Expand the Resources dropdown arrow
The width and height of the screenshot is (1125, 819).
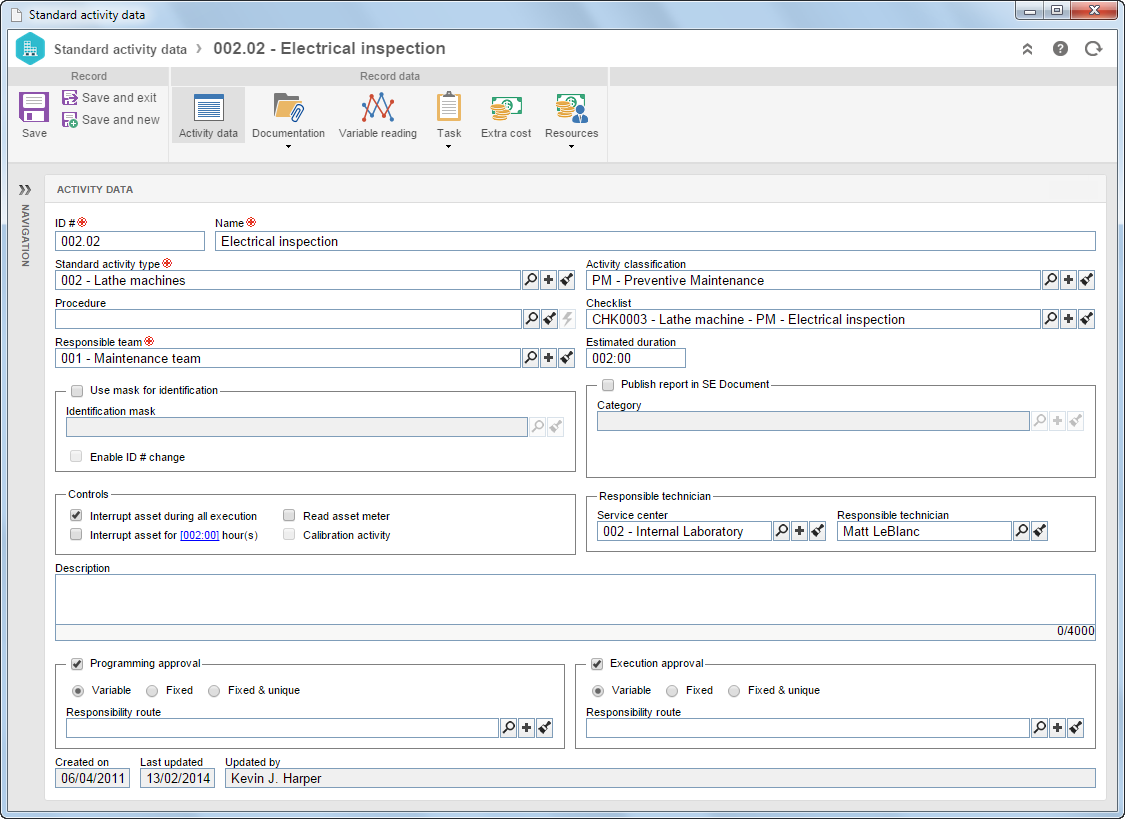click(x=572, y=147)
